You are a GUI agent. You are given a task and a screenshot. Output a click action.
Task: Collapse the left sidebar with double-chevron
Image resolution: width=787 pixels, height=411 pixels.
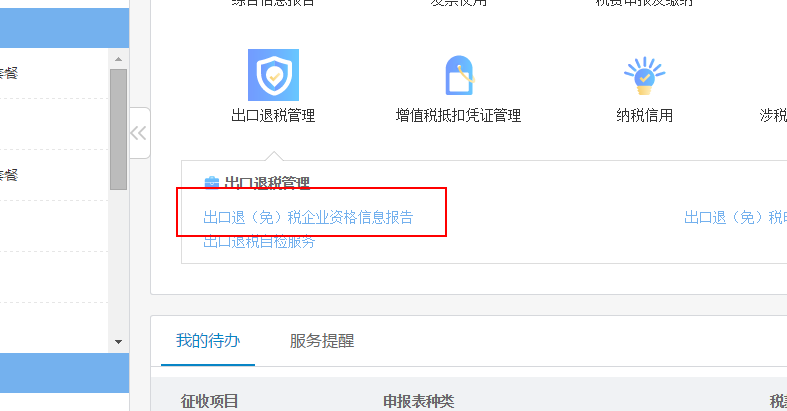139,133
